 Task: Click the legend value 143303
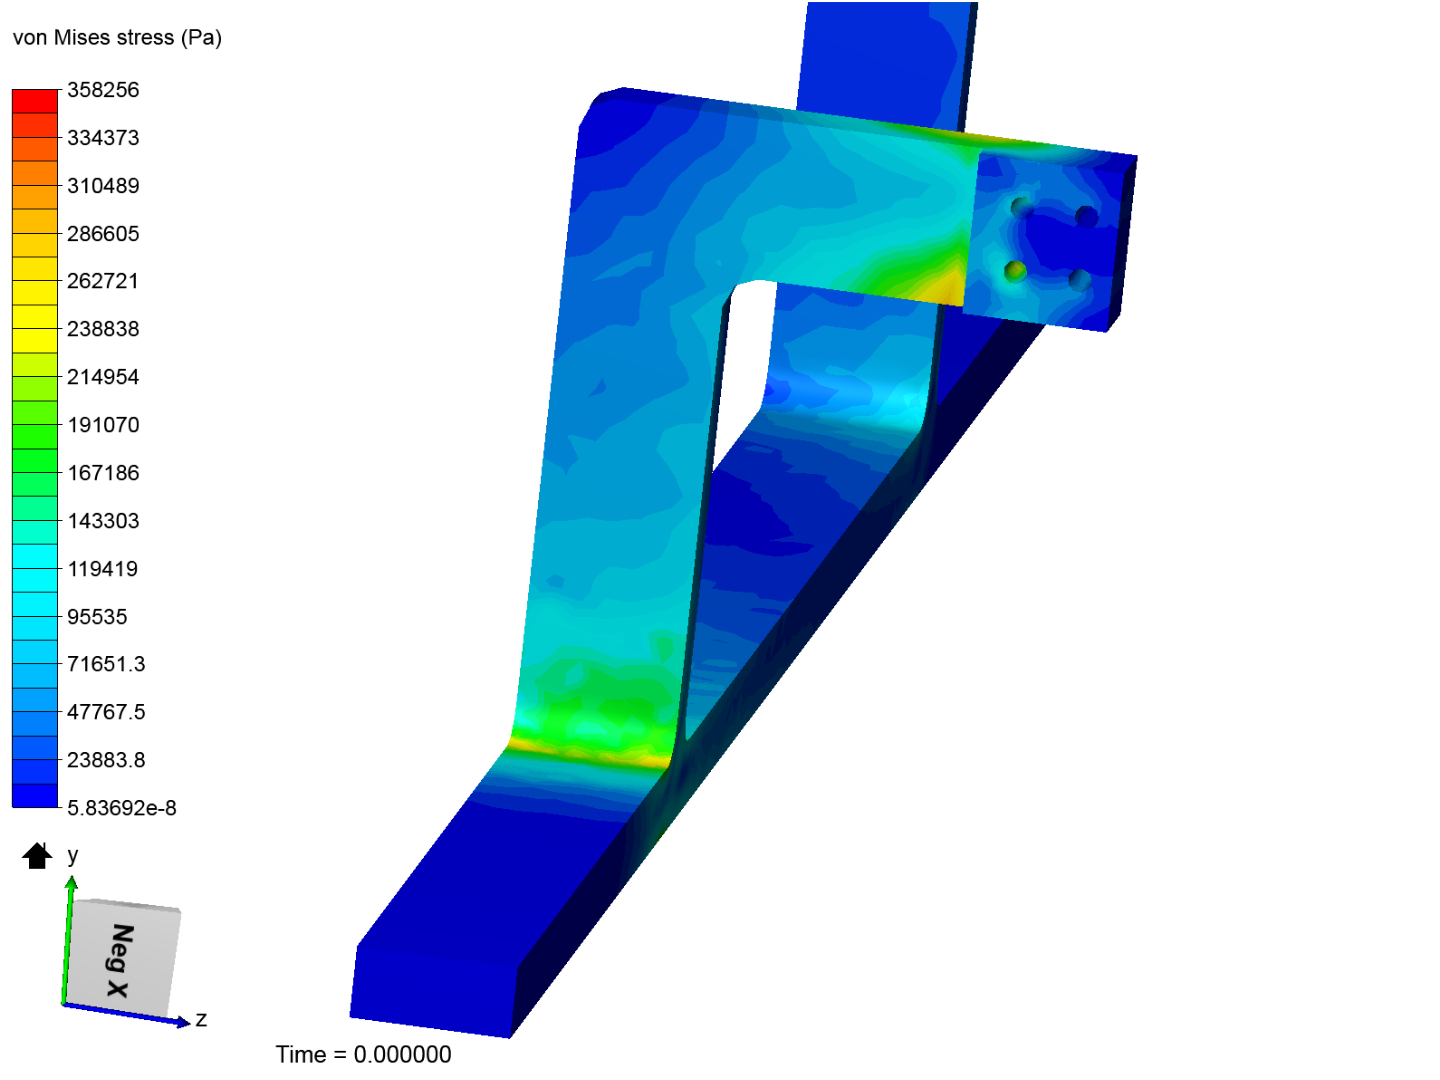click(x=103, y=521)
